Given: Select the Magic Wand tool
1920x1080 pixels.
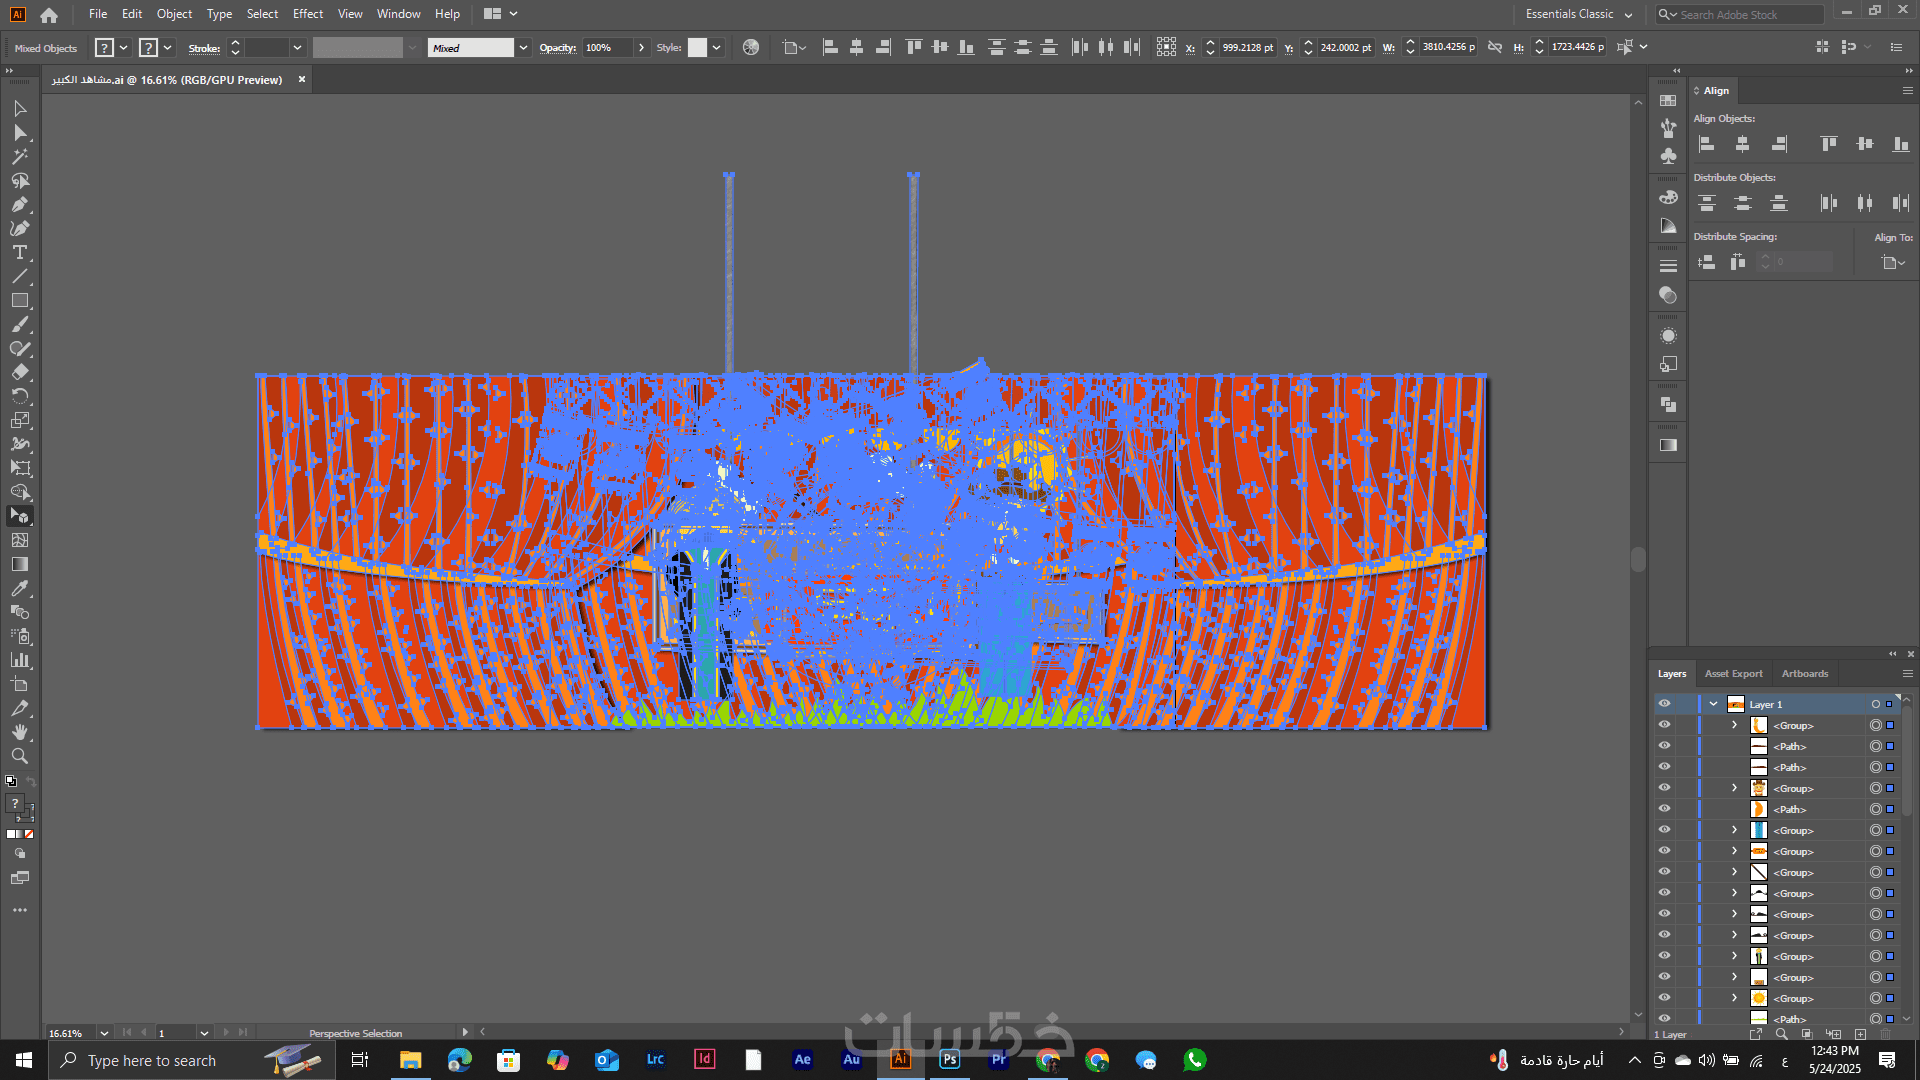Looking at the screenshot, I should (x=19, y=157).
